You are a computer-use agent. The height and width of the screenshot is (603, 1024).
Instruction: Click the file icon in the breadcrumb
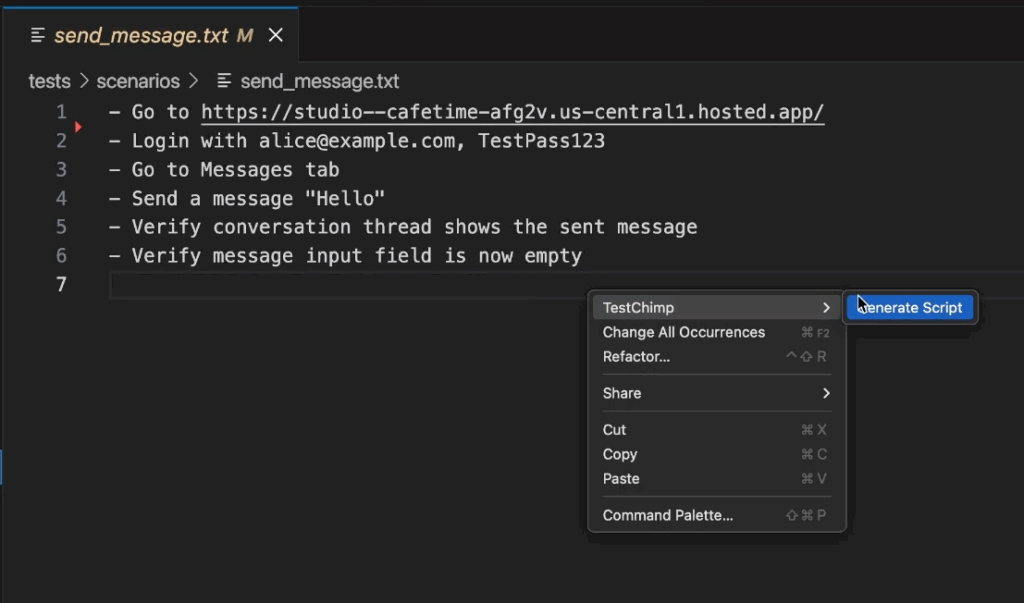[x=224, y=81]
